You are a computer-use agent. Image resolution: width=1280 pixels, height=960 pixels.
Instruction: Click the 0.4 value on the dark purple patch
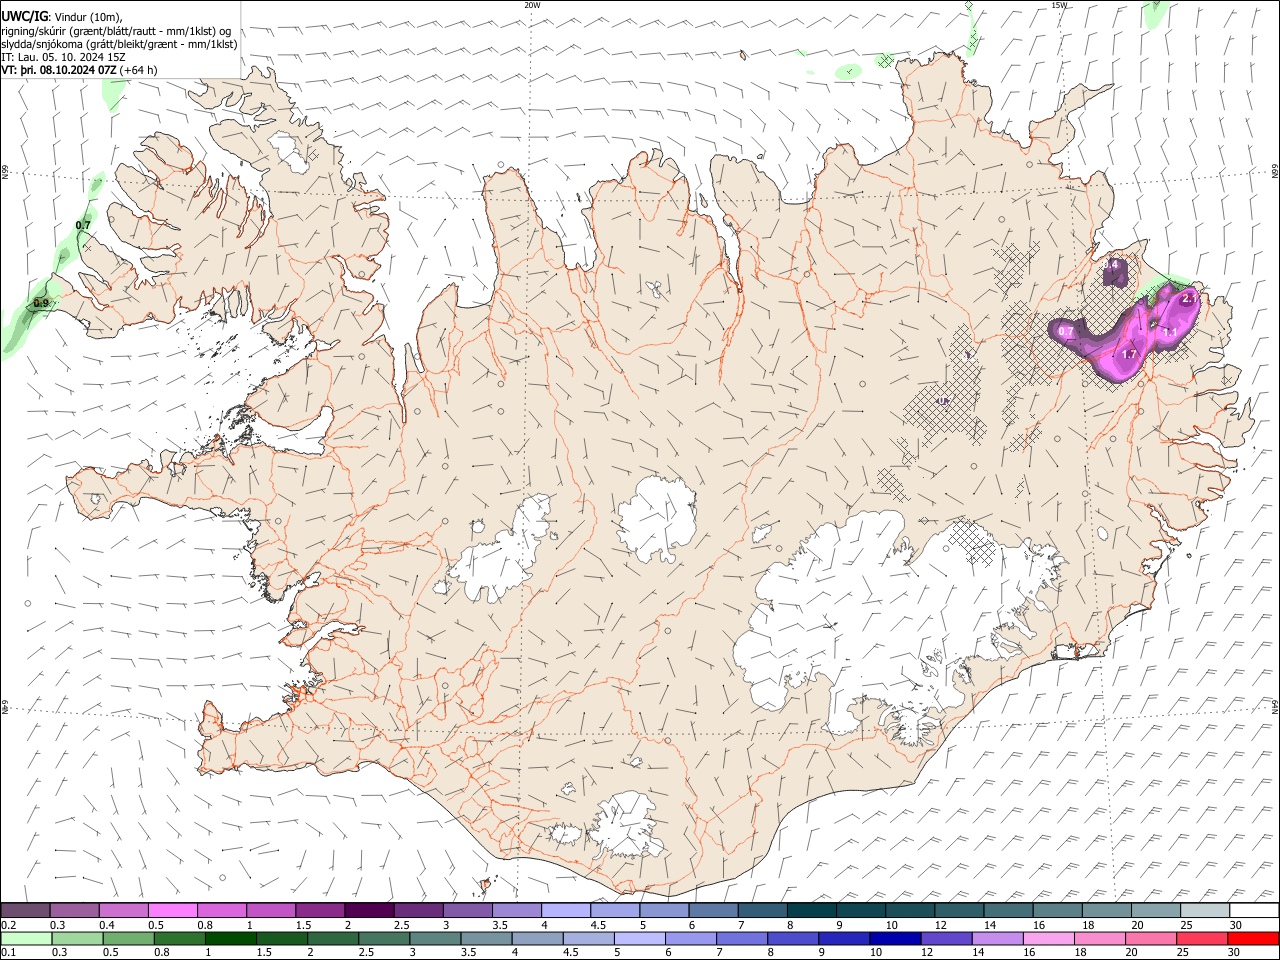1110,265
